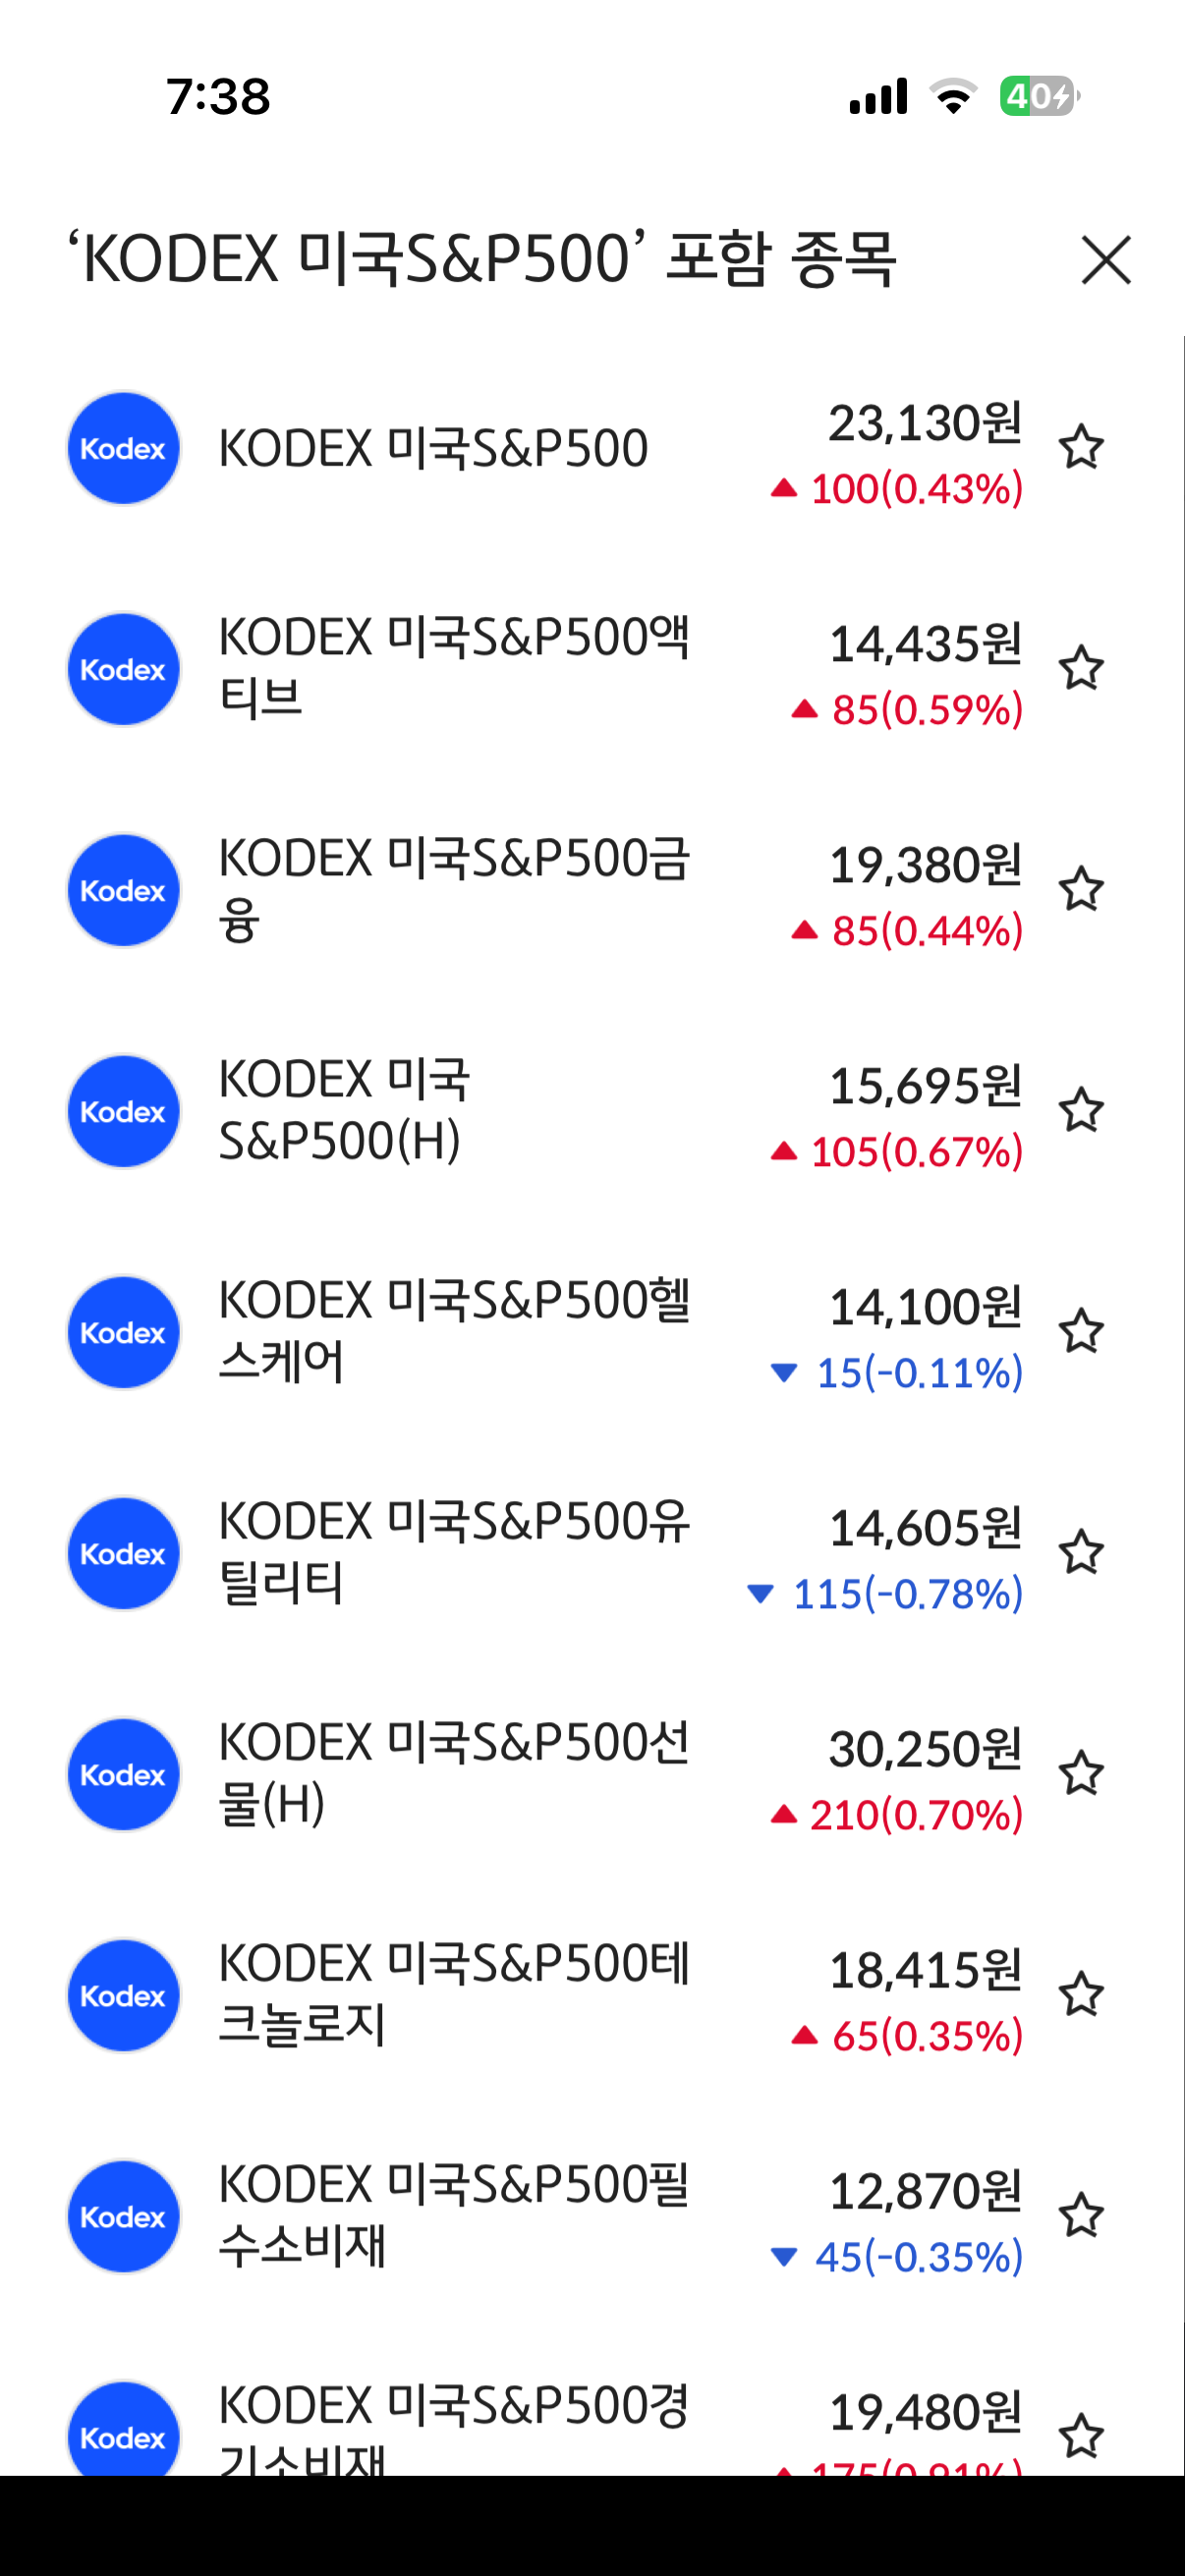Tap Kodex logo beside 미국S&P500헬스케어

pyautogui.click(x=123, y=1332)
